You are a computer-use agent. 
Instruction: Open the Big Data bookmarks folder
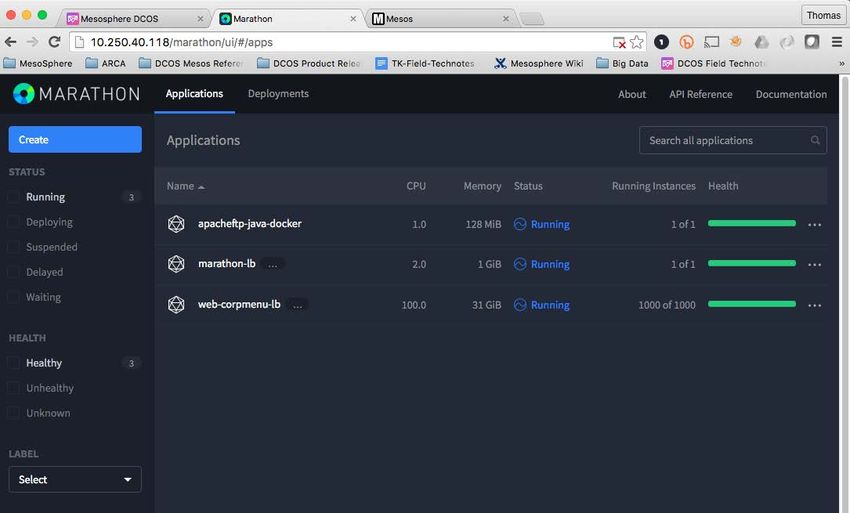click(x=622, y=63)
